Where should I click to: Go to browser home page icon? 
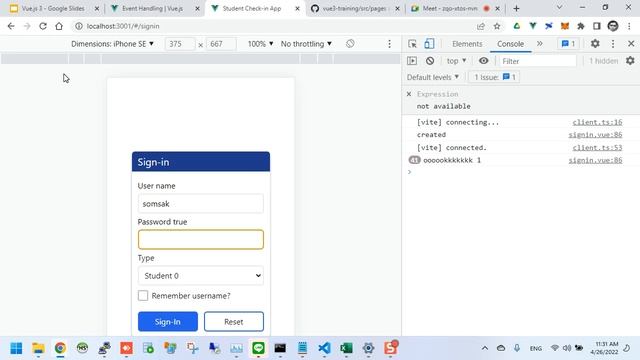pos(59,26)
